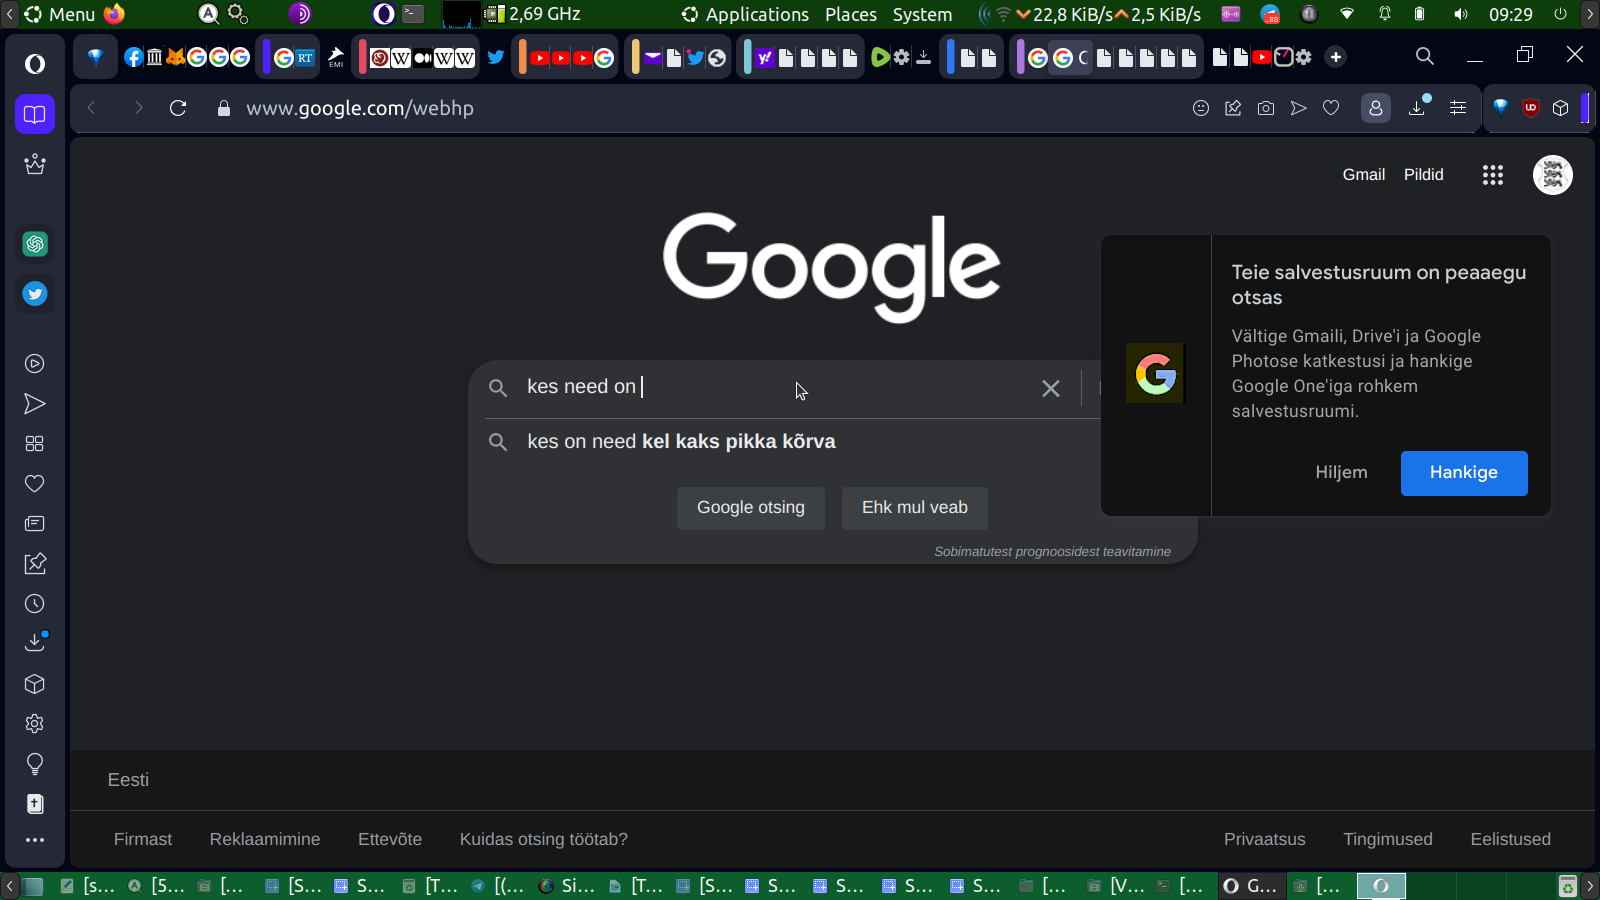Open the Firmast footer link
The height and width of the screenshot is (900, 1600).
point(143,839)
